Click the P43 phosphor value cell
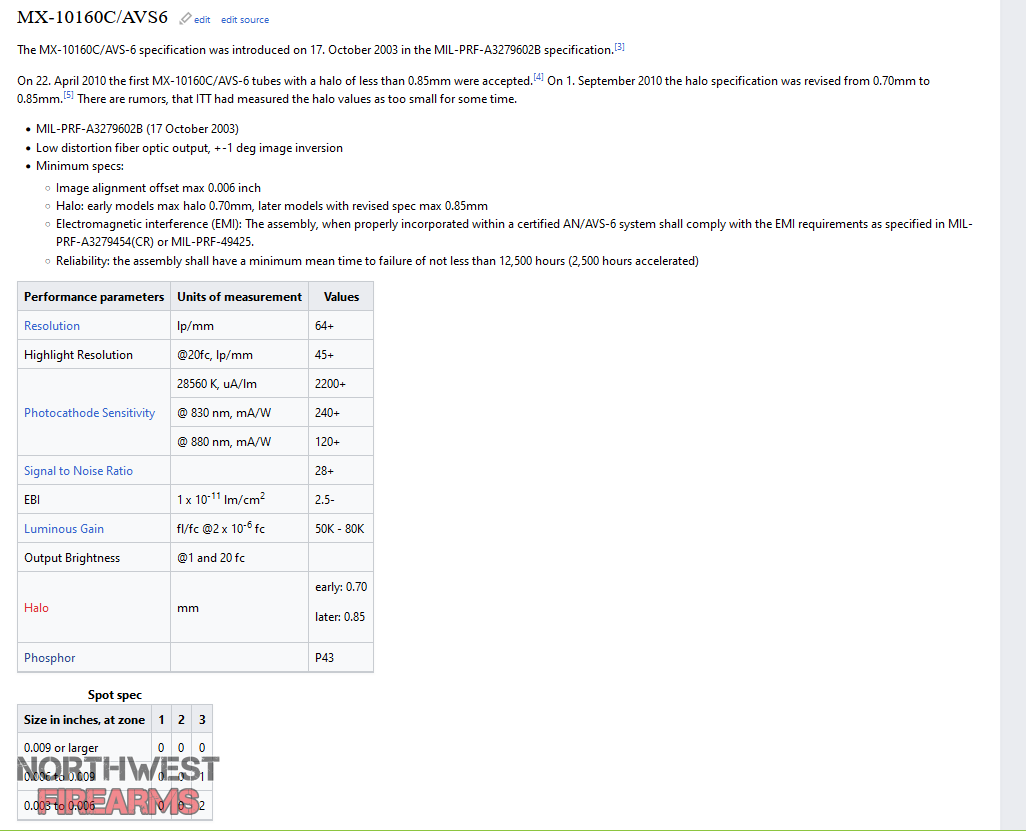 pos(341,658)
